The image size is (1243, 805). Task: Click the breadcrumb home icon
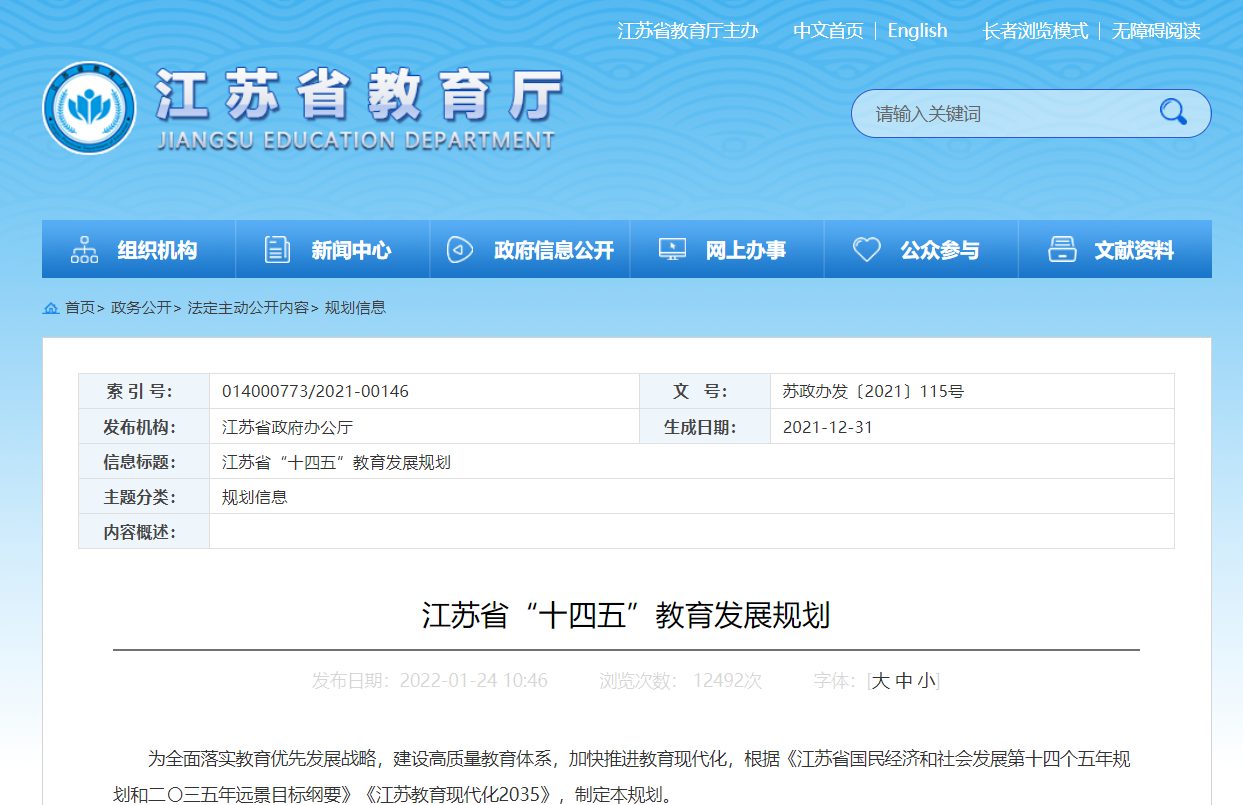[x=51, y=308]
